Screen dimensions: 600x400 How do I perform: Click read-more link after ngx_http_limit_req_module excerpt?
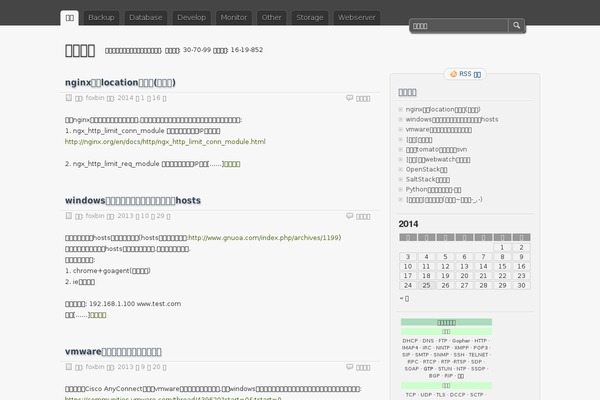click(232, 164)
